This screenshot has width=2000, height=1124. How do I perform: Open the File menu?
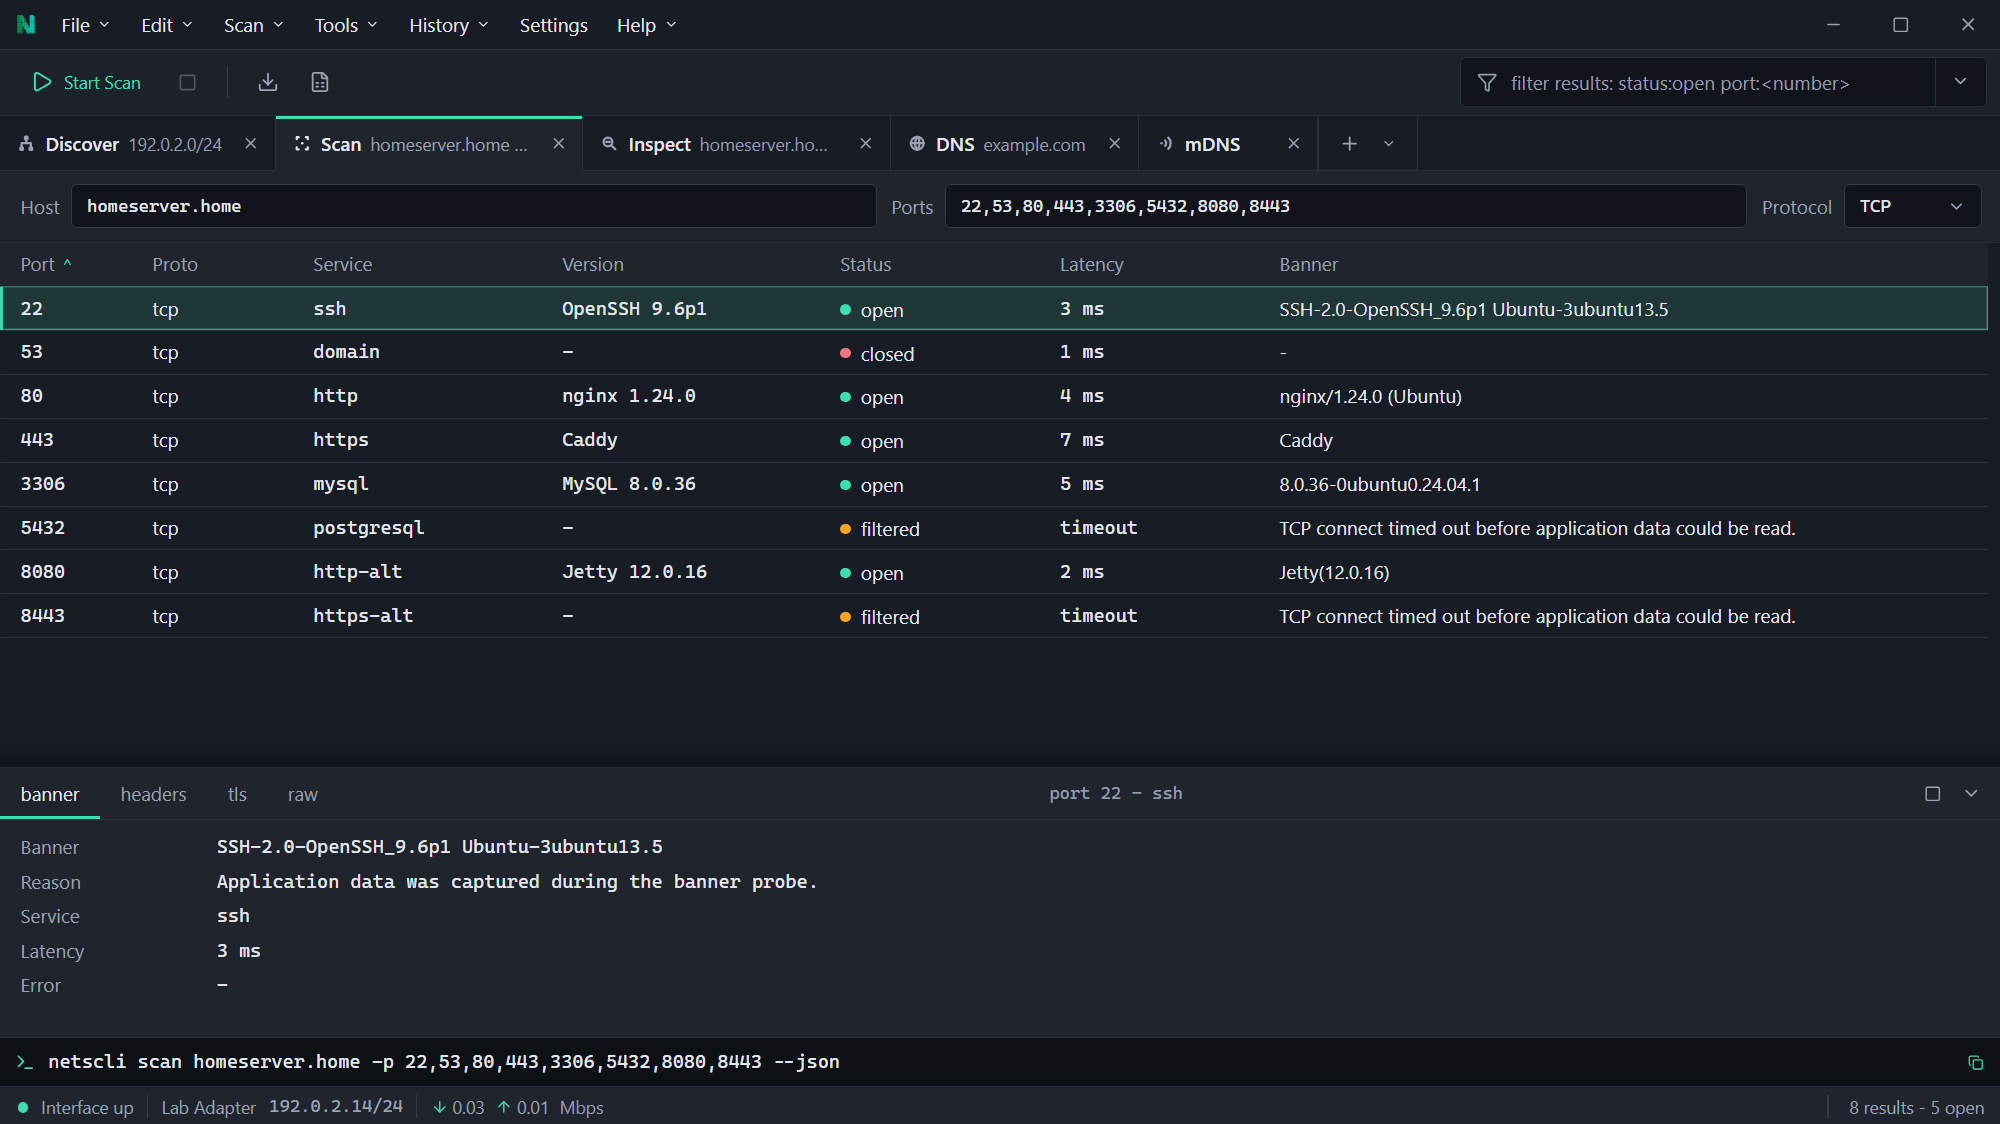pos(85,25)
